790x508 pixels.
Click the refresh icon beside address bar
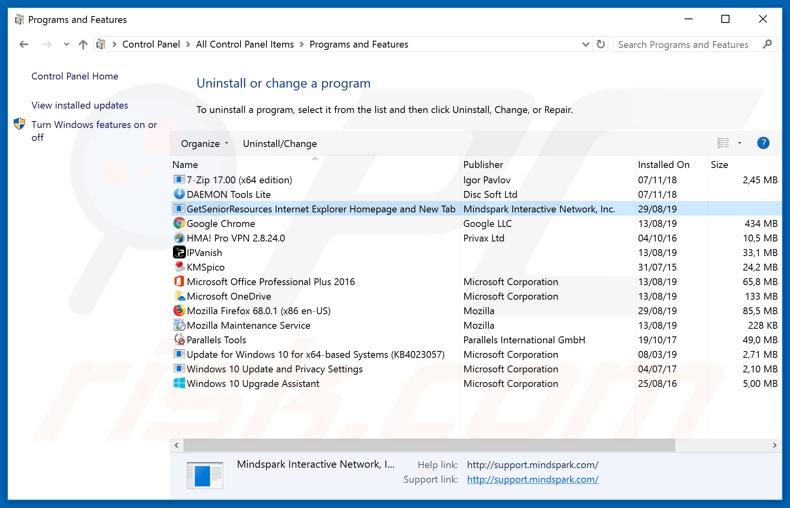[601, 44]
